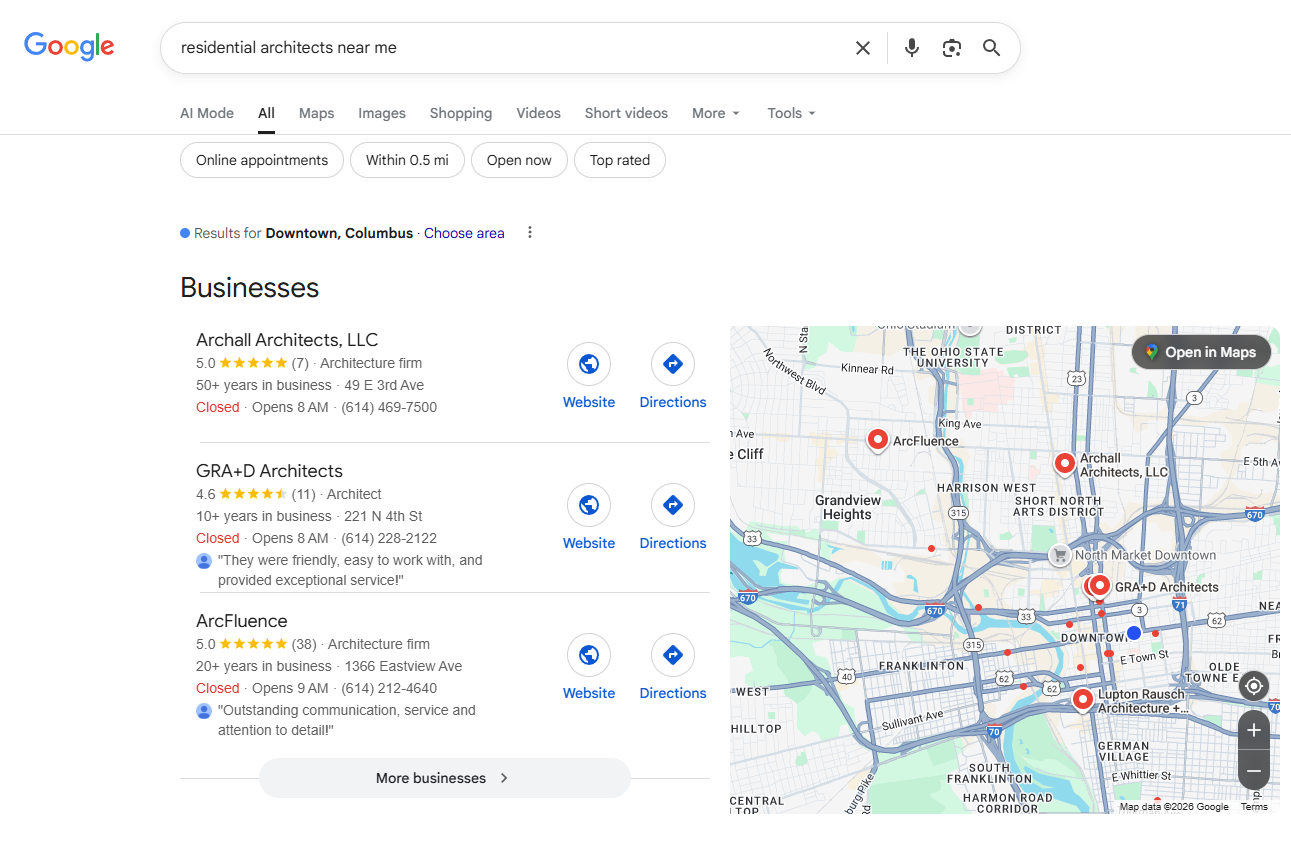Switch to the AI Mode tab
This screenshot has height=844, width=1291.
point(207,113)
